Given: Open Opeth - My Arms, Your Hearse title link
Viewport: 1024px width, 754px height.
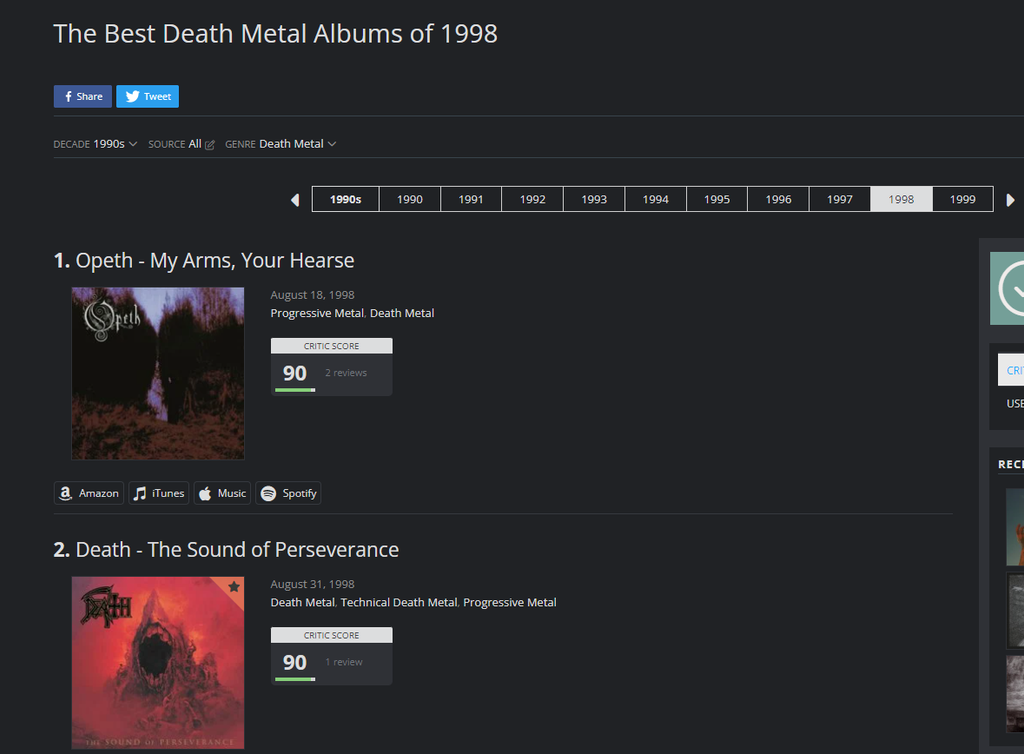Looking at the screenshot, I should (x=215, y=261).
